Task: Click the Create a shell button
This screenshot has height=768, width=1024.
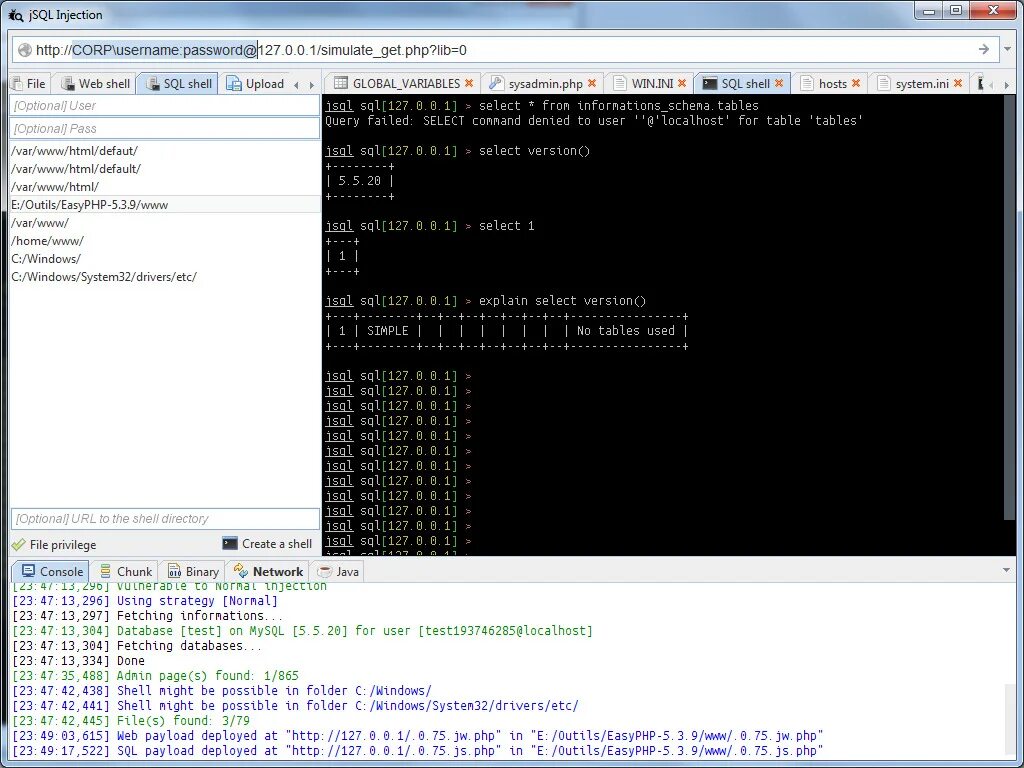Action: tap(267, 543)
